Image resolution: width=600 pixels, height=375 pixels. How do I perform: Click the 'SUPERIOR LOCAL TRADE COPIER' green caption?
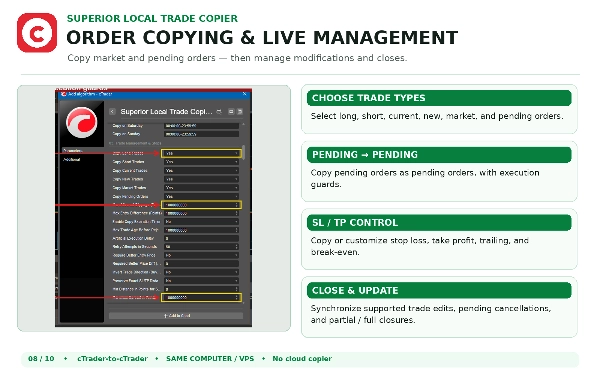(x=152, y=18)
